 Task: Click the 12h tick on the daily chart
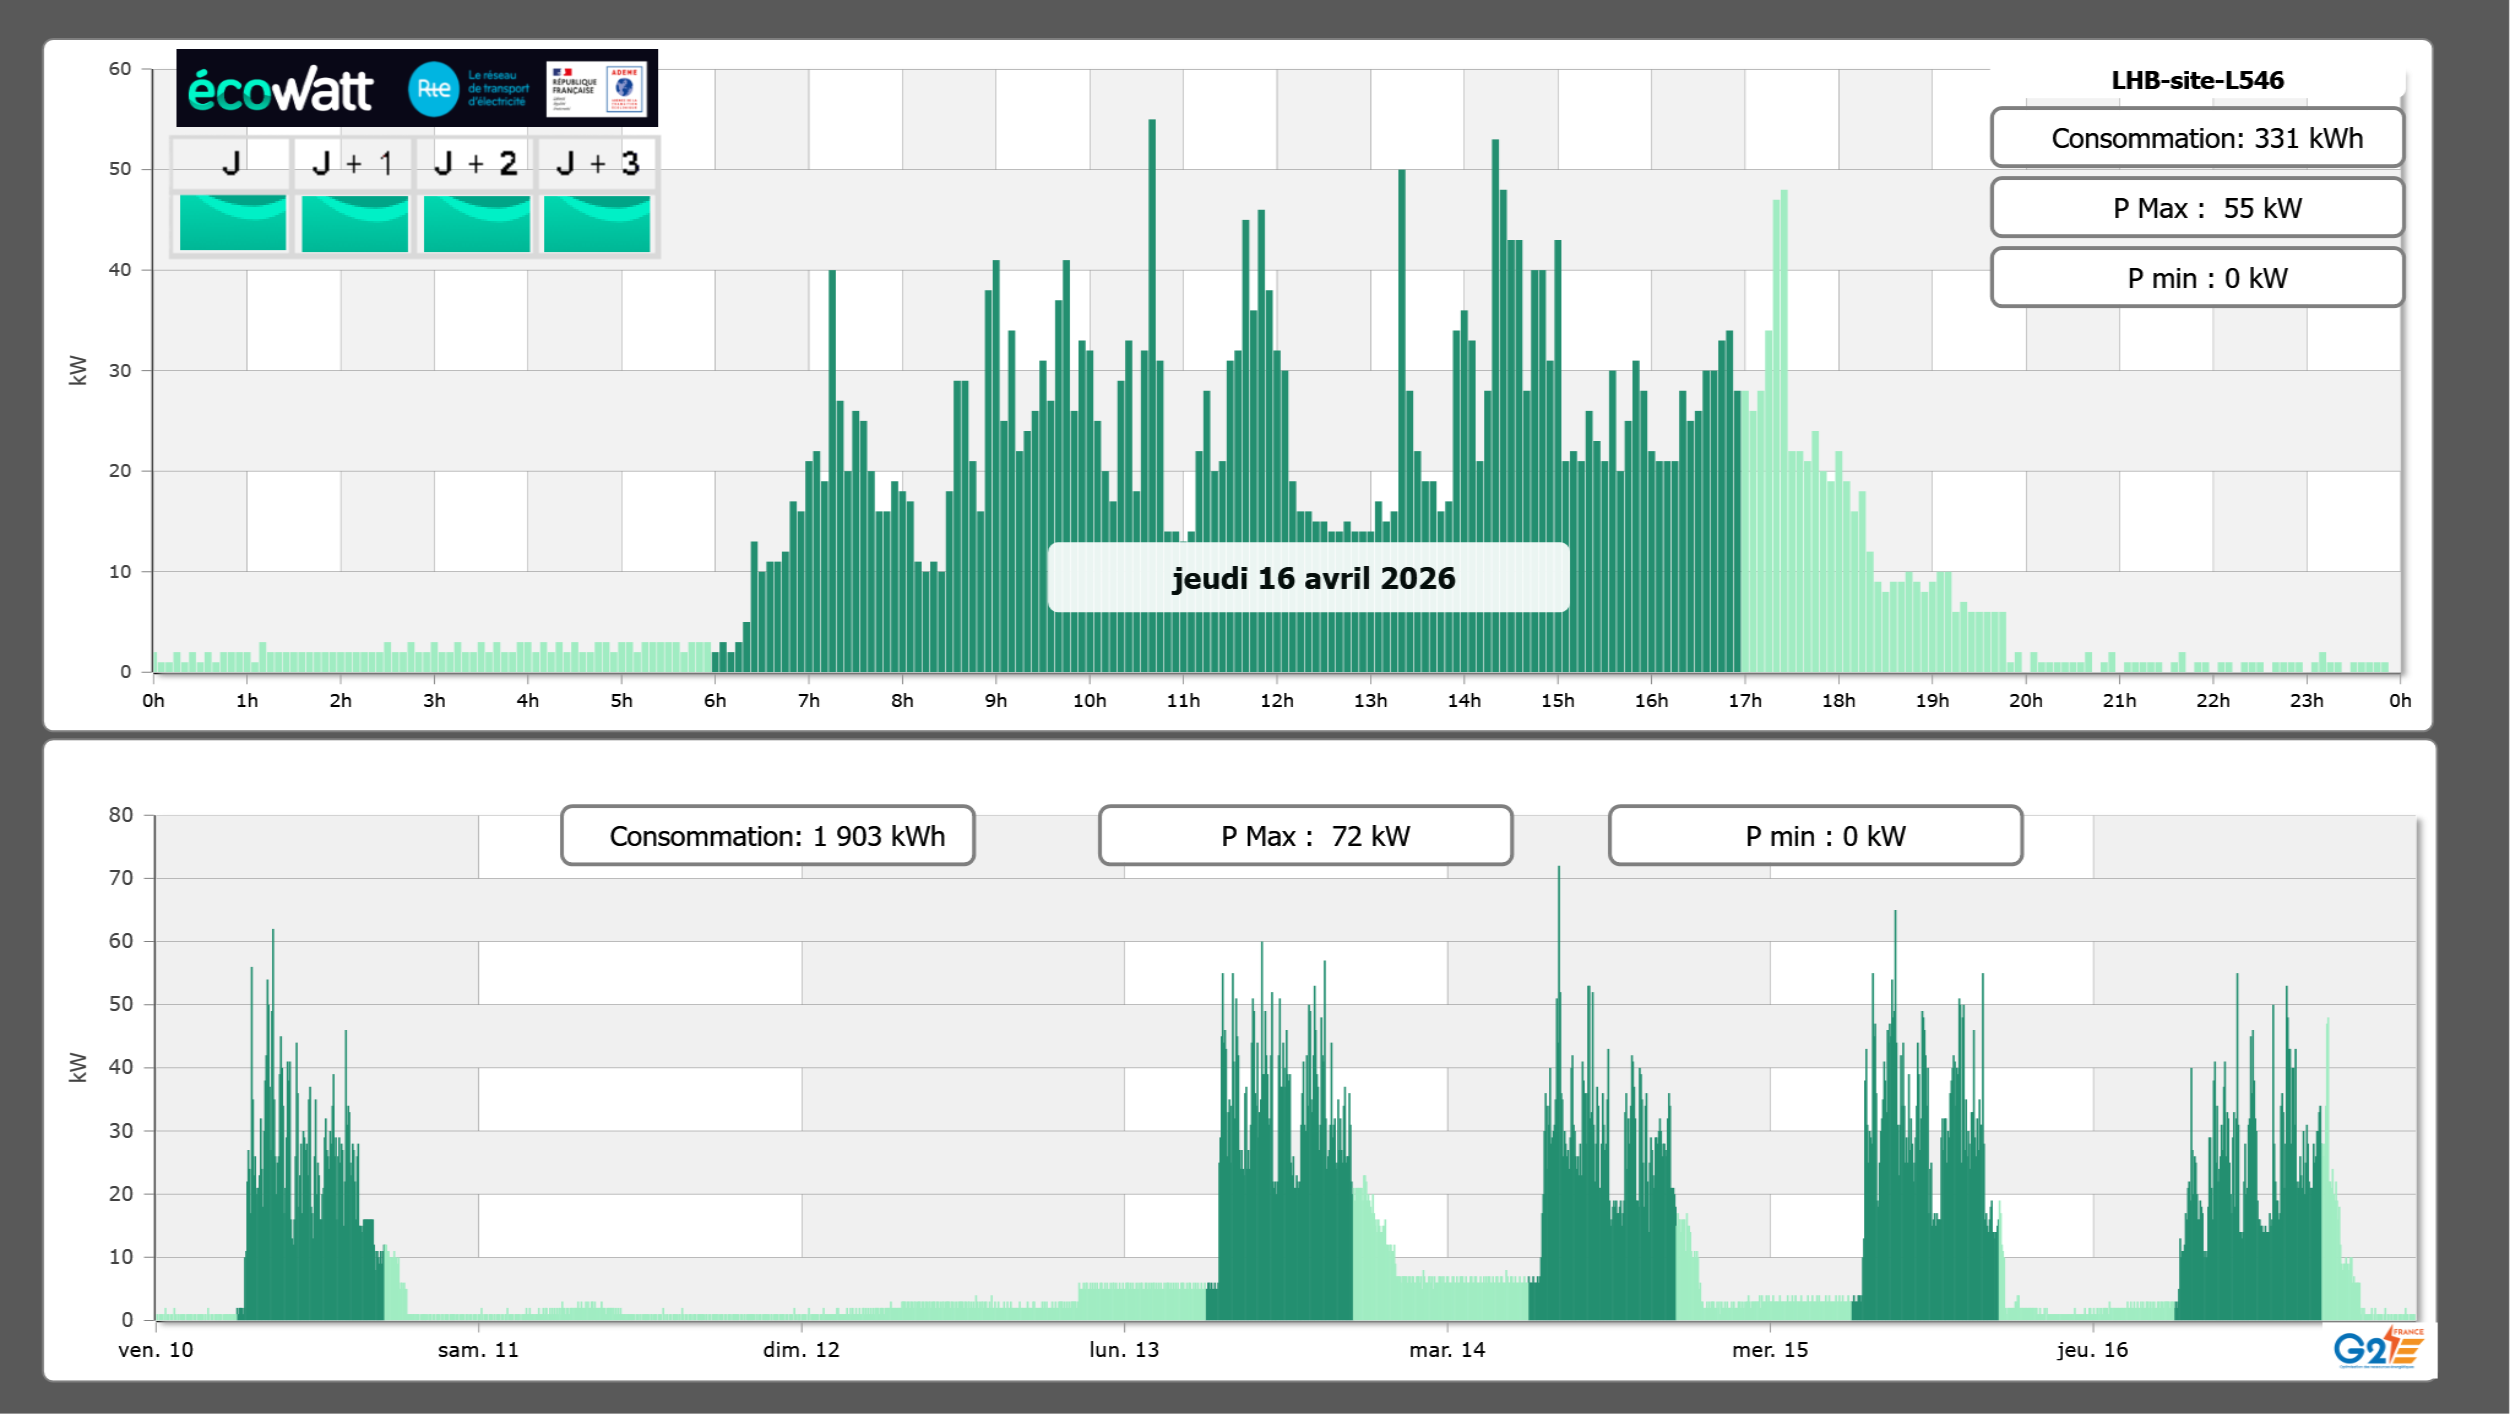1276,701
